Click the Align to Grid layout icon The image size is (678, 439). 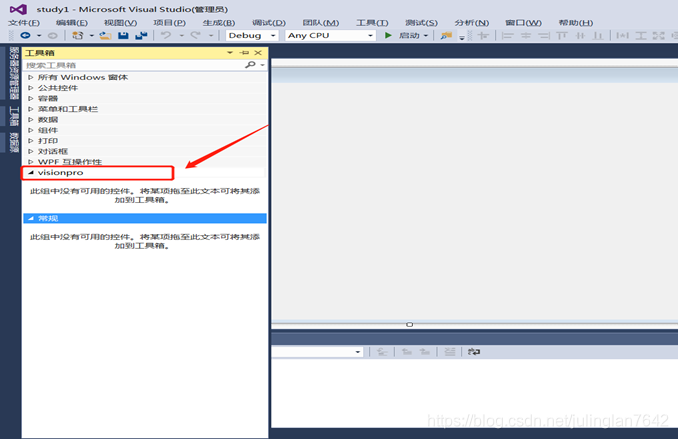[483, 35]
